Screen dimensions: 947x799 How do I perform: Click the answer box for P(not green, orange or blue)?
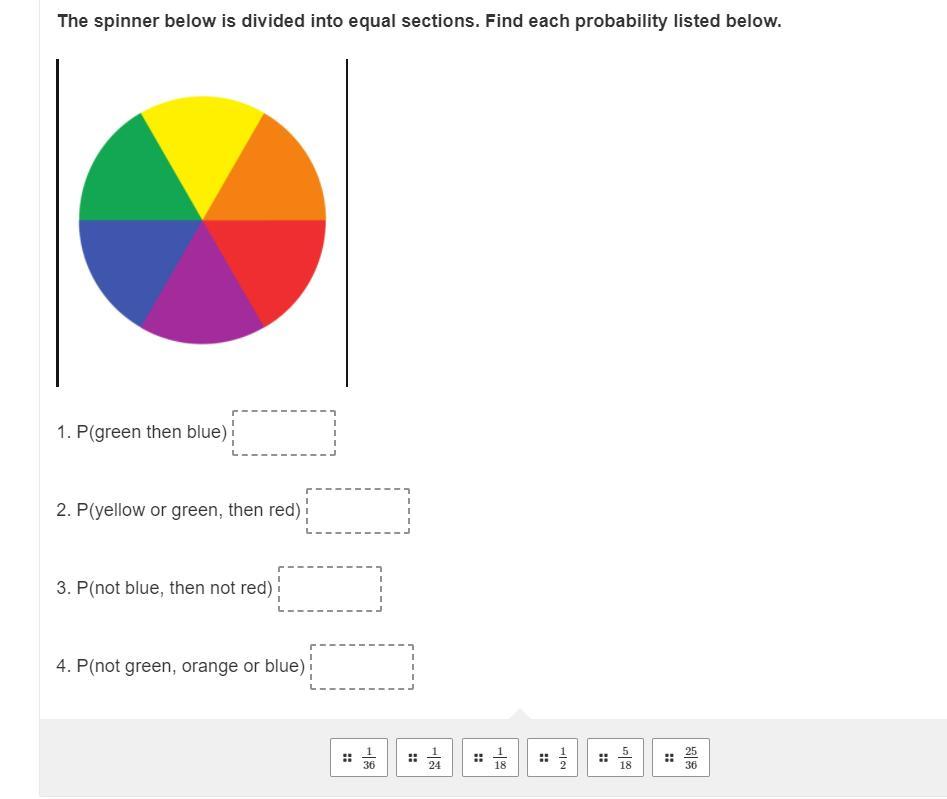(x=362, y=667)
